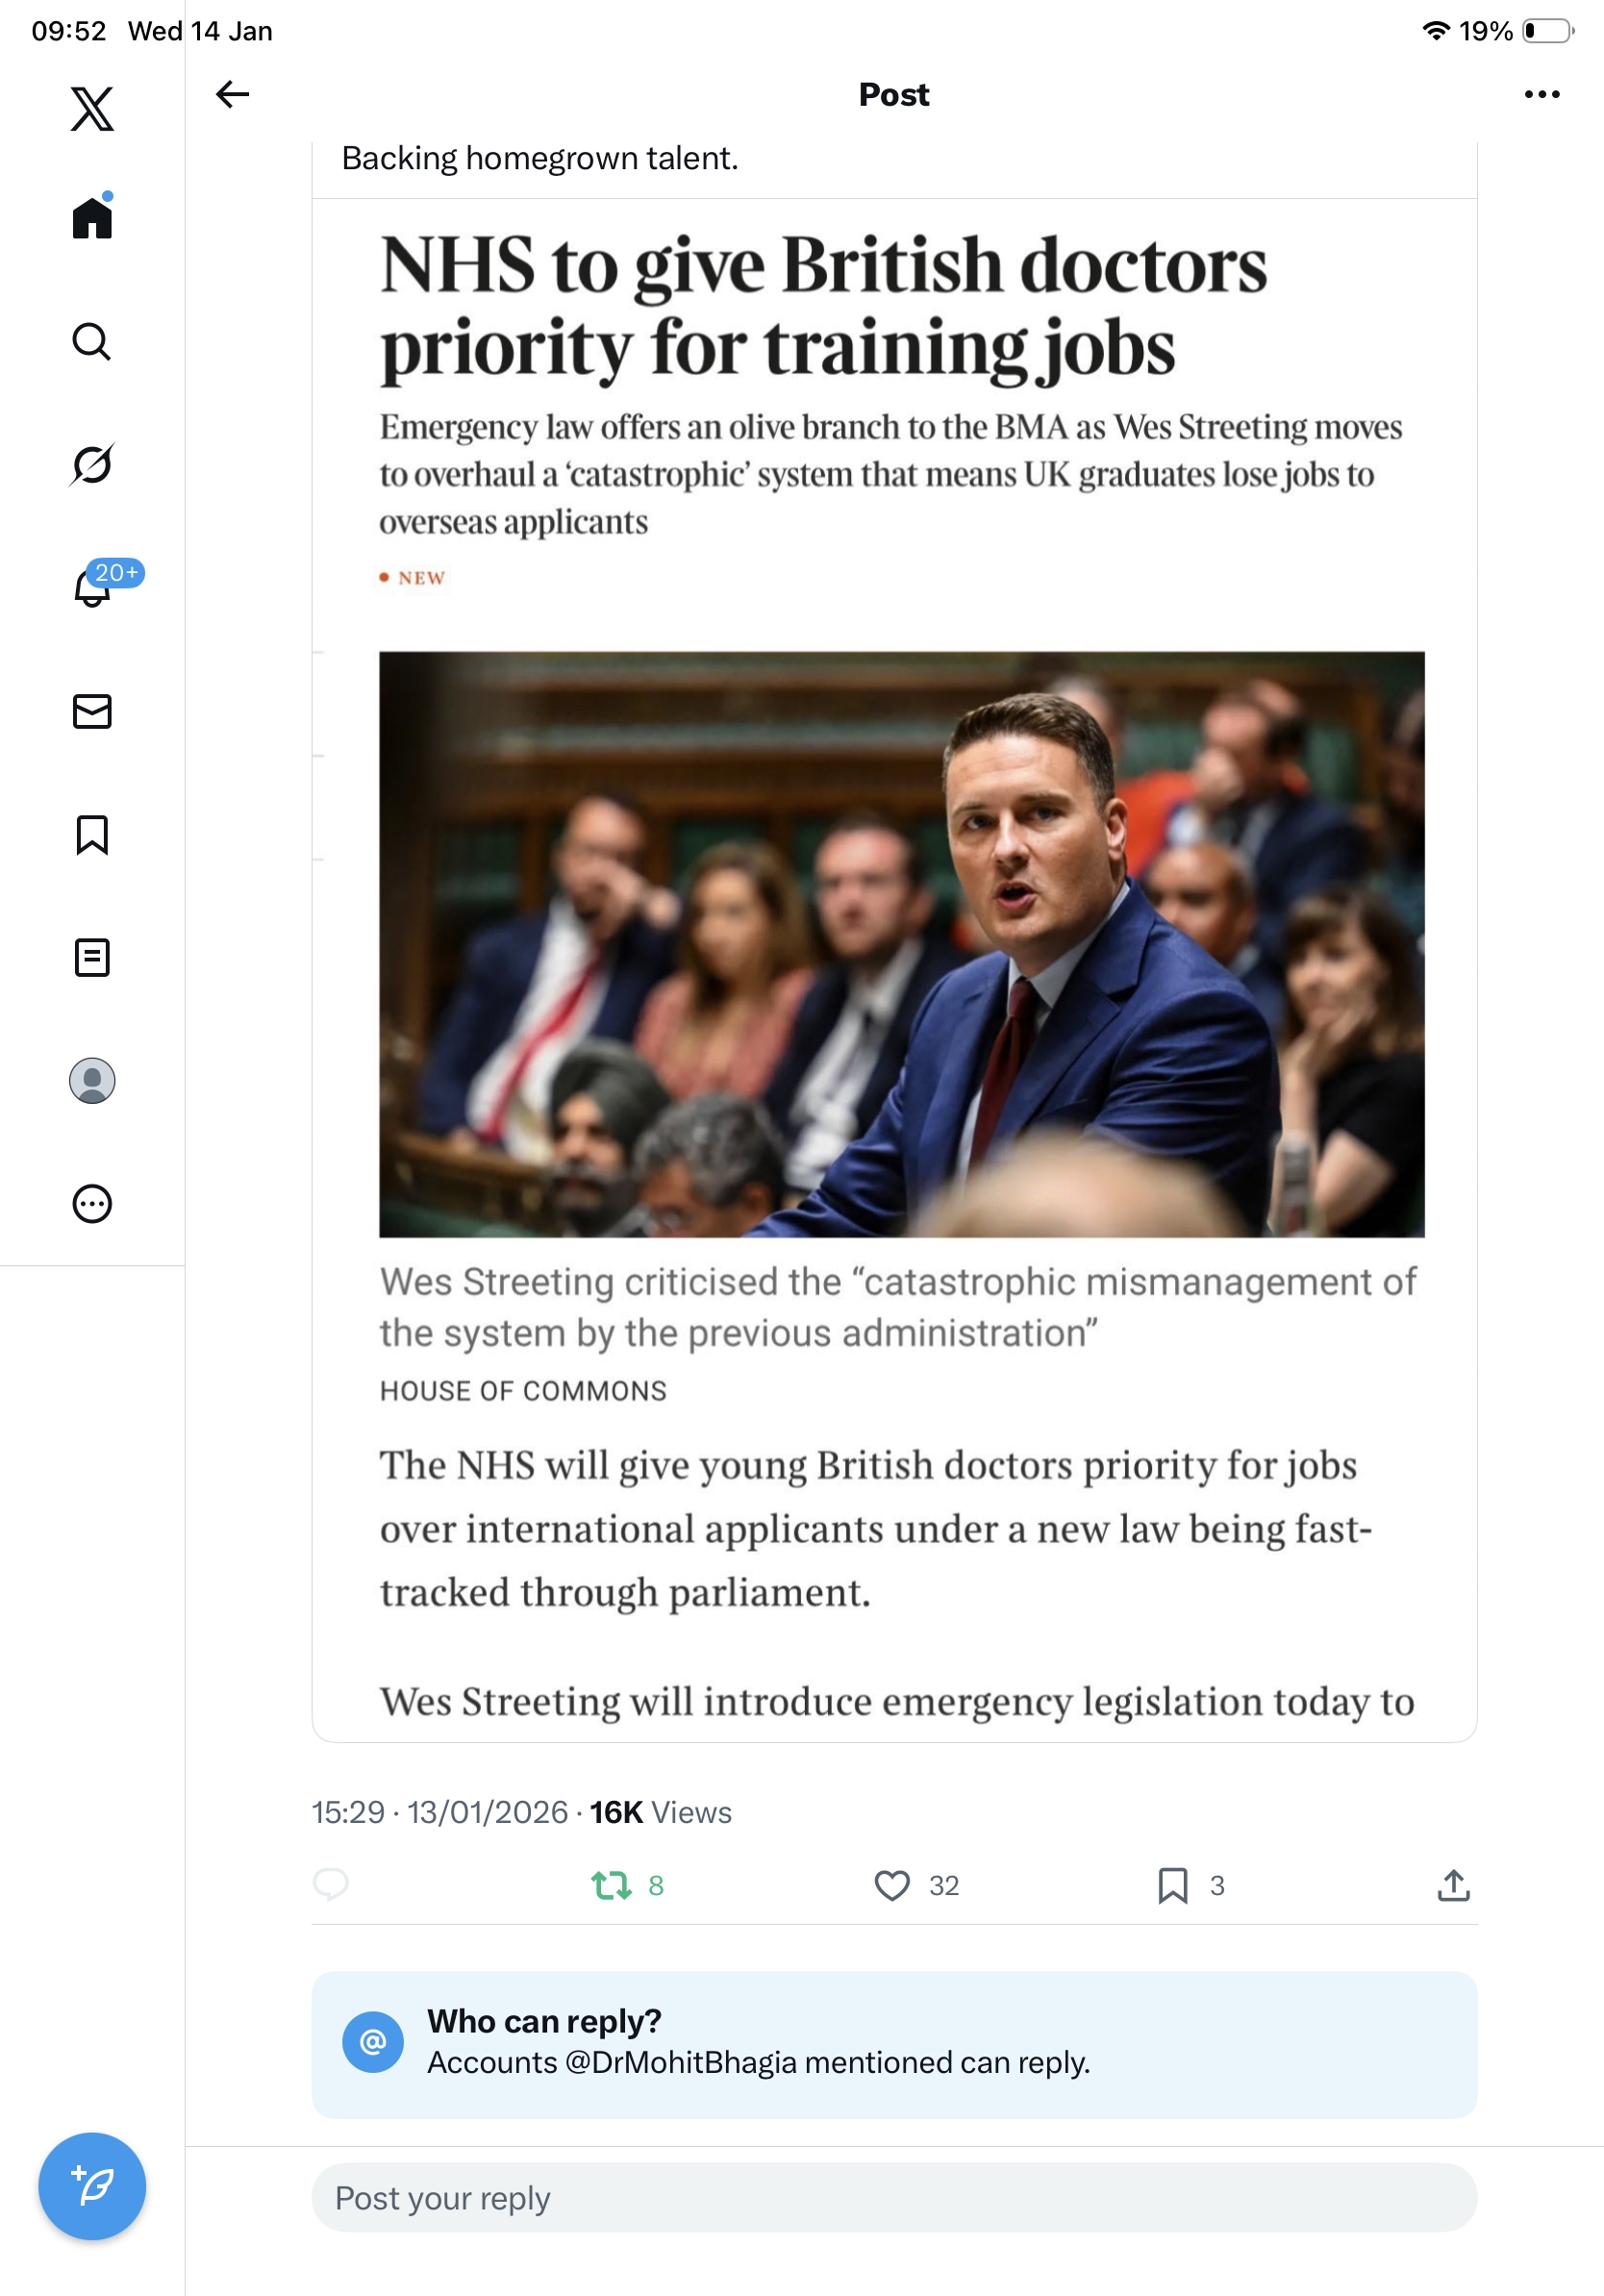Open Bookmarks in the sidebar

coord(92,834)
